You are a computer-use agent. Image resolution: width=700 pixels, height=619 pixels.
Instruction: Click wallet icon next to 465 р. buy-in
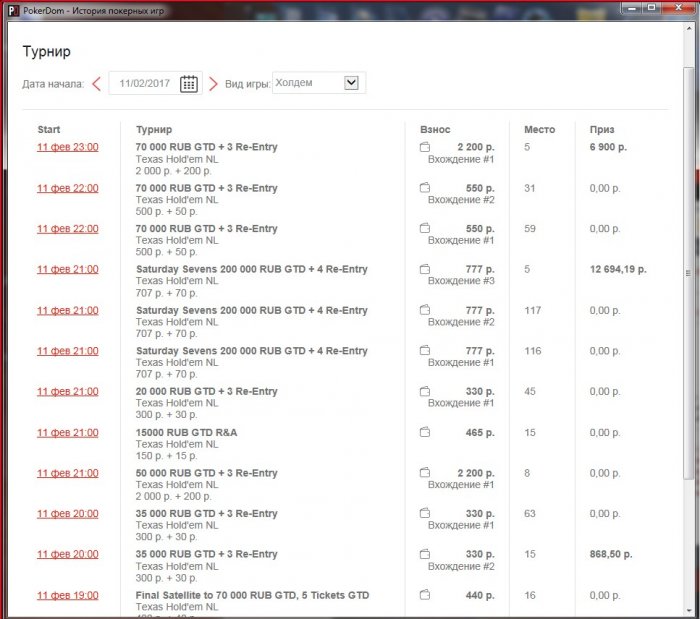(x=425, y=432)
